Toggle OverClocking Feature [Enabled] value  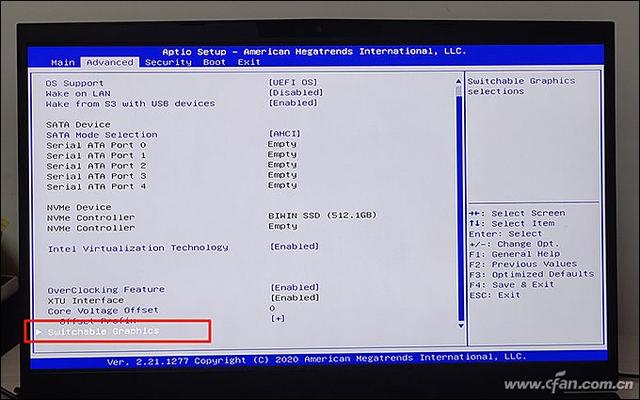[295, 287]
